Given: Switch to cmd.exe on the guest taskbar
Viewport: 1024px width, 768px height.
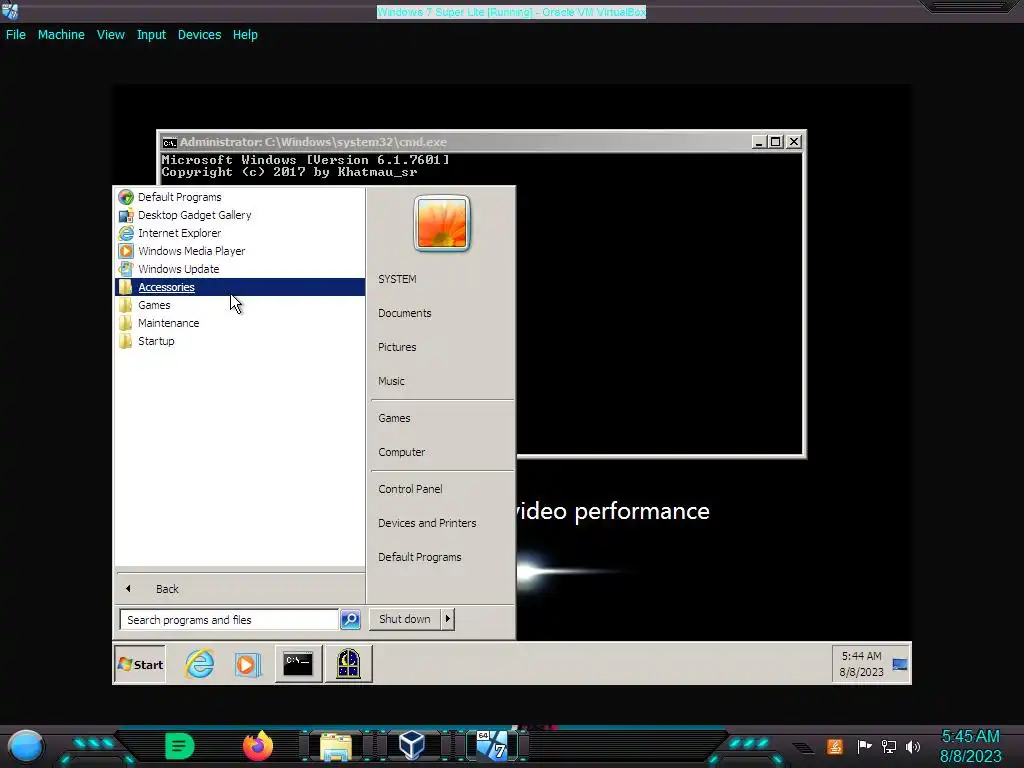Looking at the screenshot, I should pos(298,664).
